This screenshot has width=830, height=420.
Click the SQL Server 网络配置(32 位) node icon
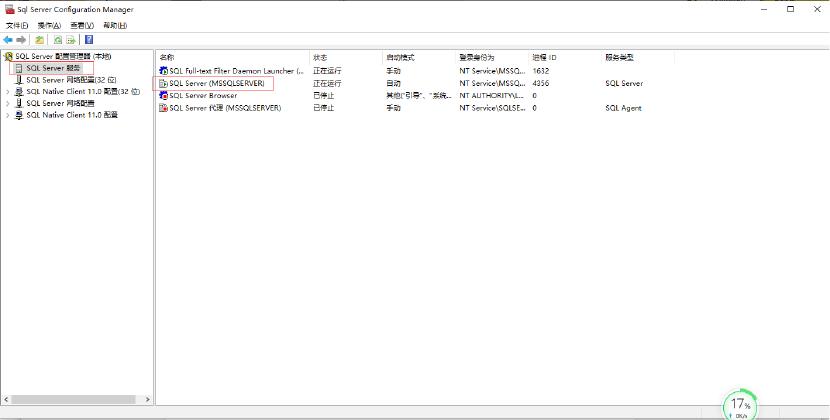click(19, 80)
